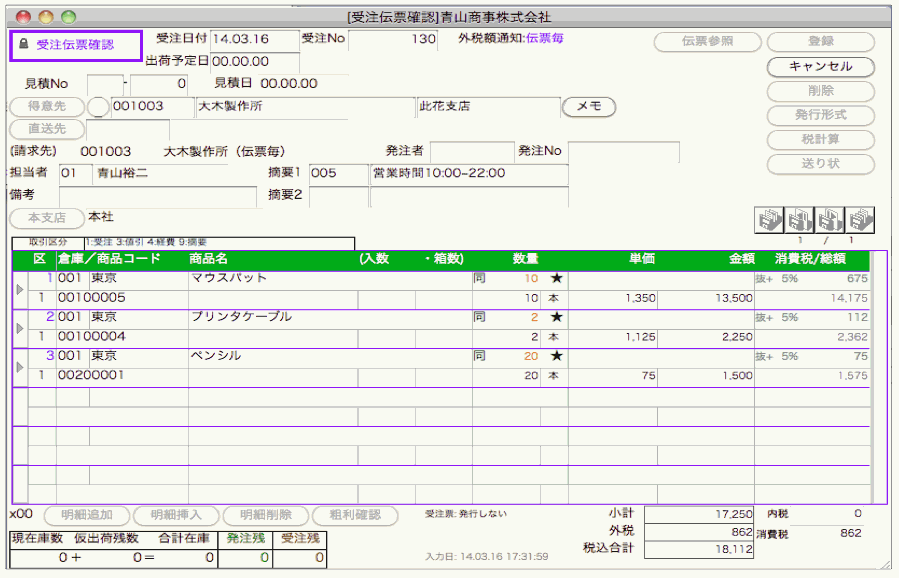Click into the 摘要2 code field
The height and width of the screenshot is (578, 899).
(339, 196)
